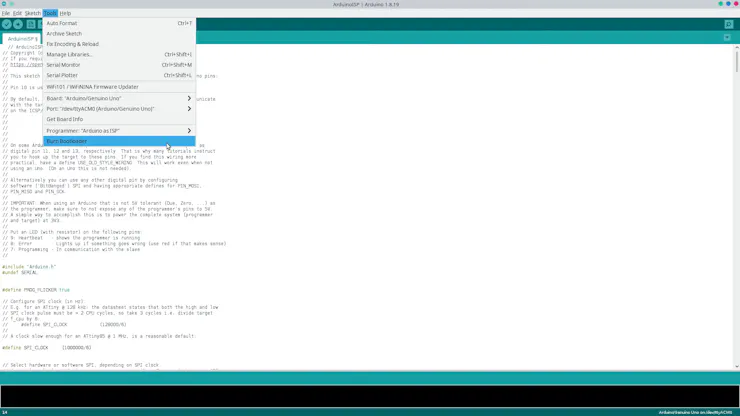Close the open Tools menu
The width and height of the screenshot is (740, 416).
point(50,13)
